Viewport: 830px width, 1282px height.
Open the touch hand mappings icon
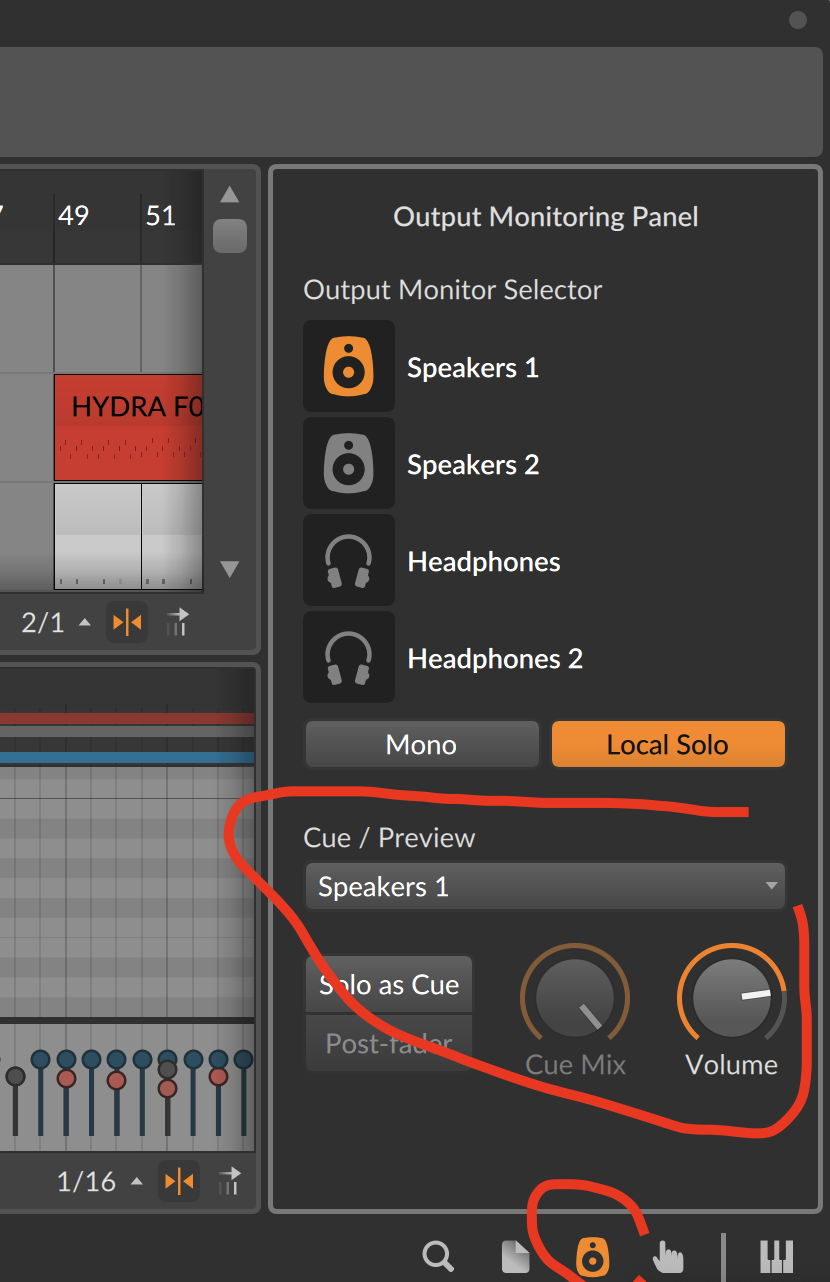[669, 1256]
